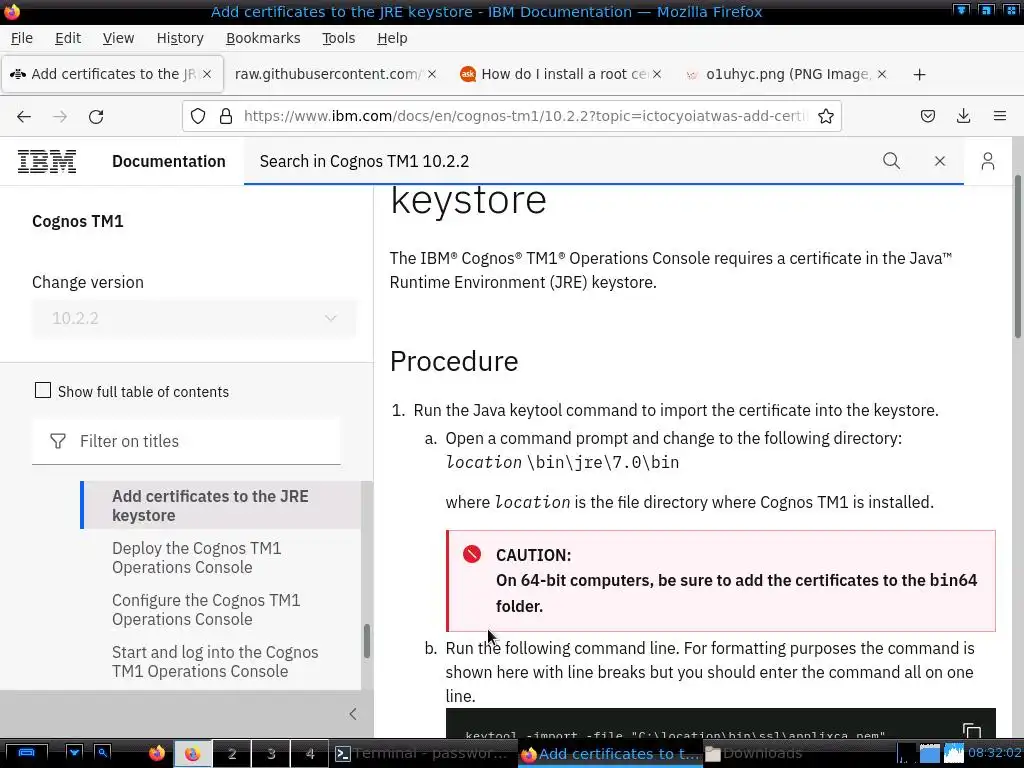Image resolution: width=1024 pixels, height=768 pixels.
Task: Reload the current page
Action: coord(96,116)
